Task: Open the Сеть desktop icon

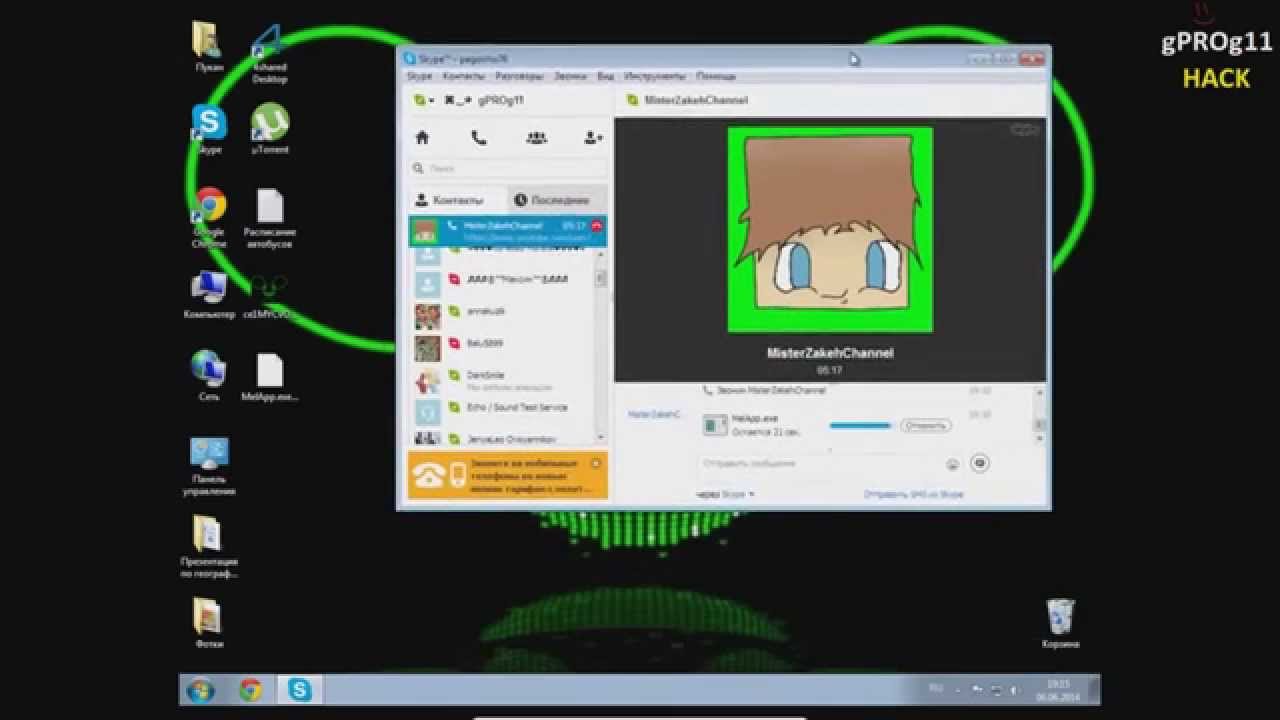Action: [209, 376]
